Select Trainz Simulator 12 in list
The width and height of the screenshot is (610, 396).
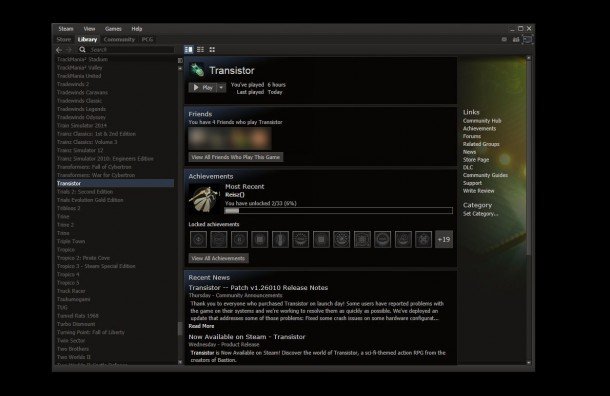[80, 150]
